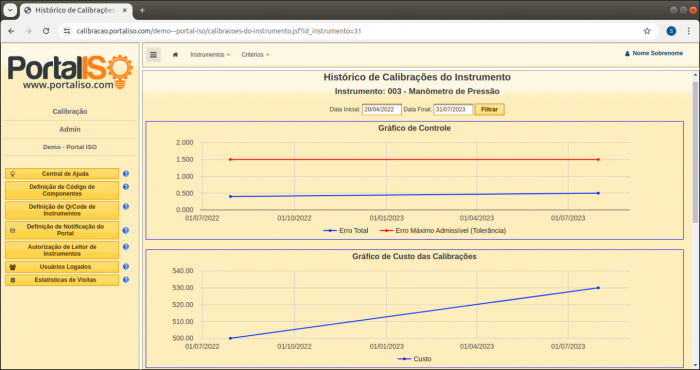Go to the home icon in navbar
The width and height of the screenshot is (700, 370).
point(175,54)
